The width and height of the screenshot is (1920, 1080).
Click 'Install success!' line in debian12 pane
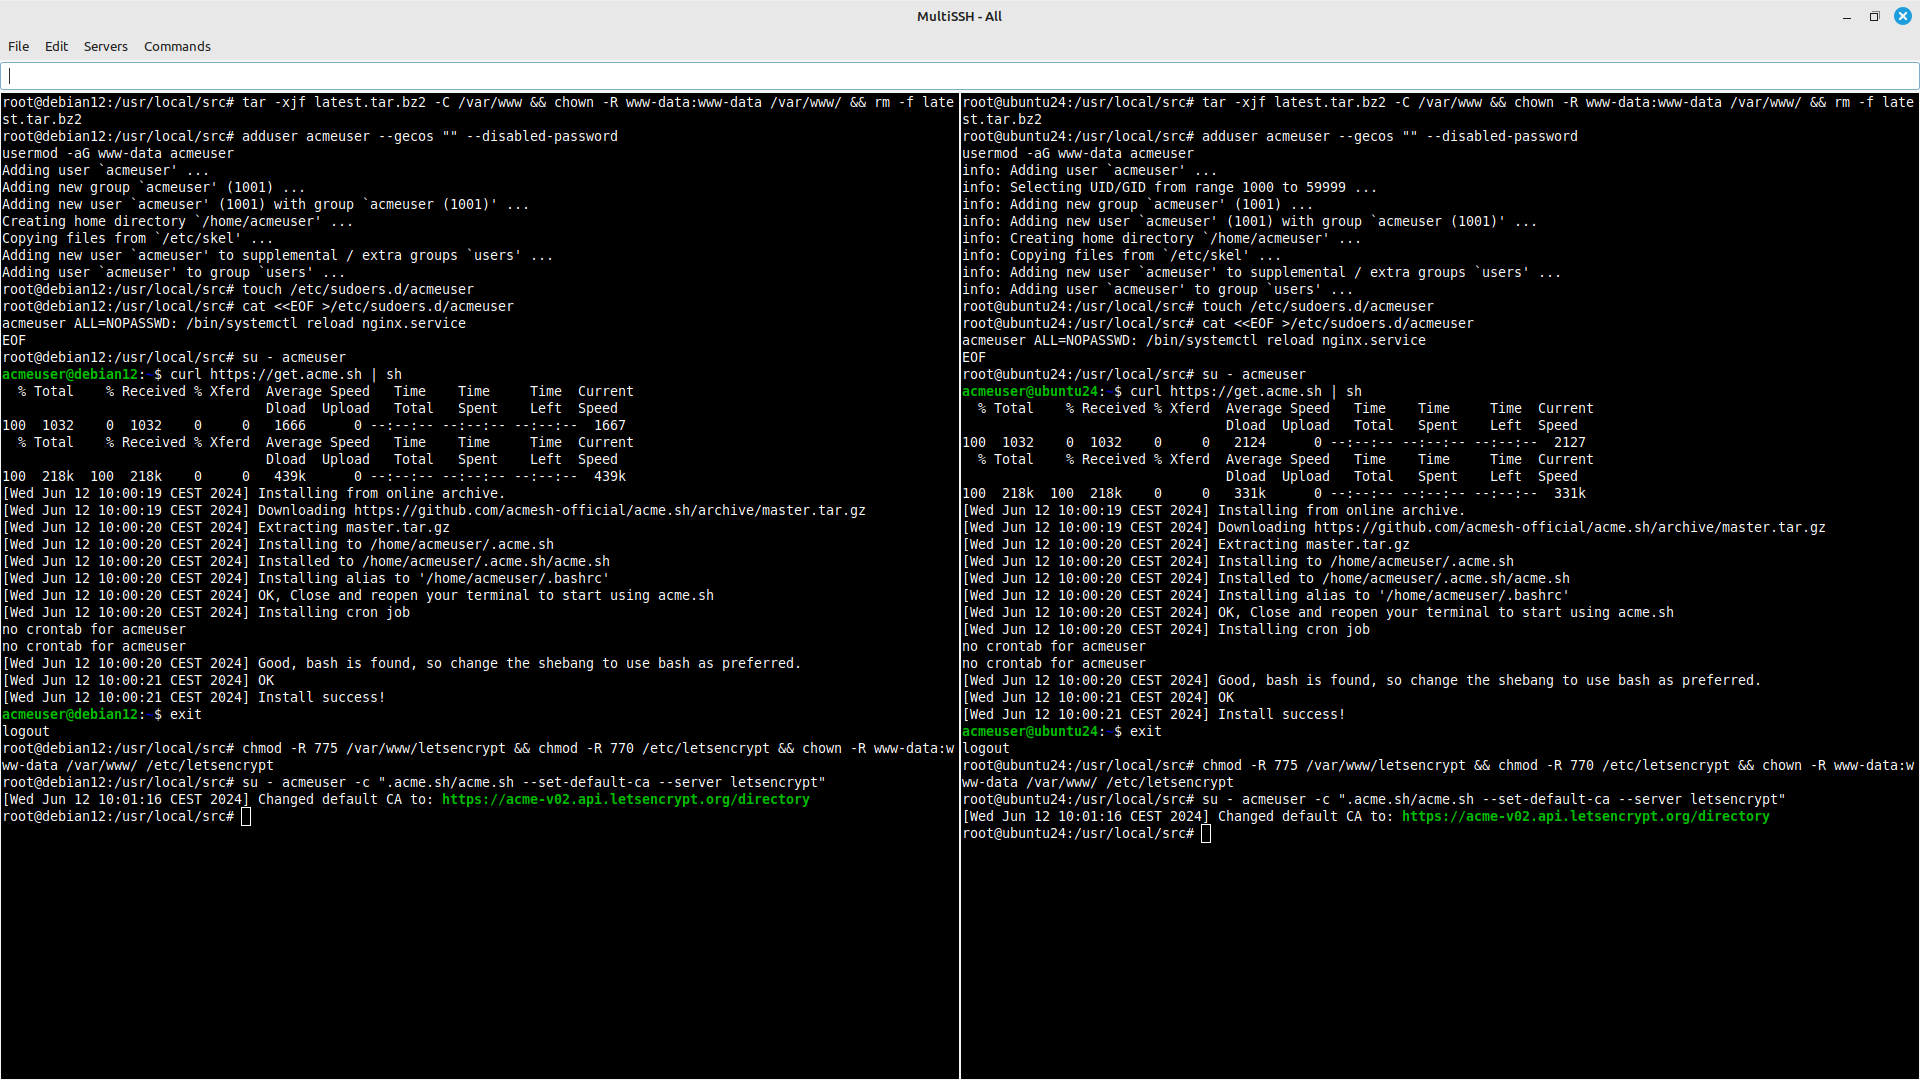194,697
